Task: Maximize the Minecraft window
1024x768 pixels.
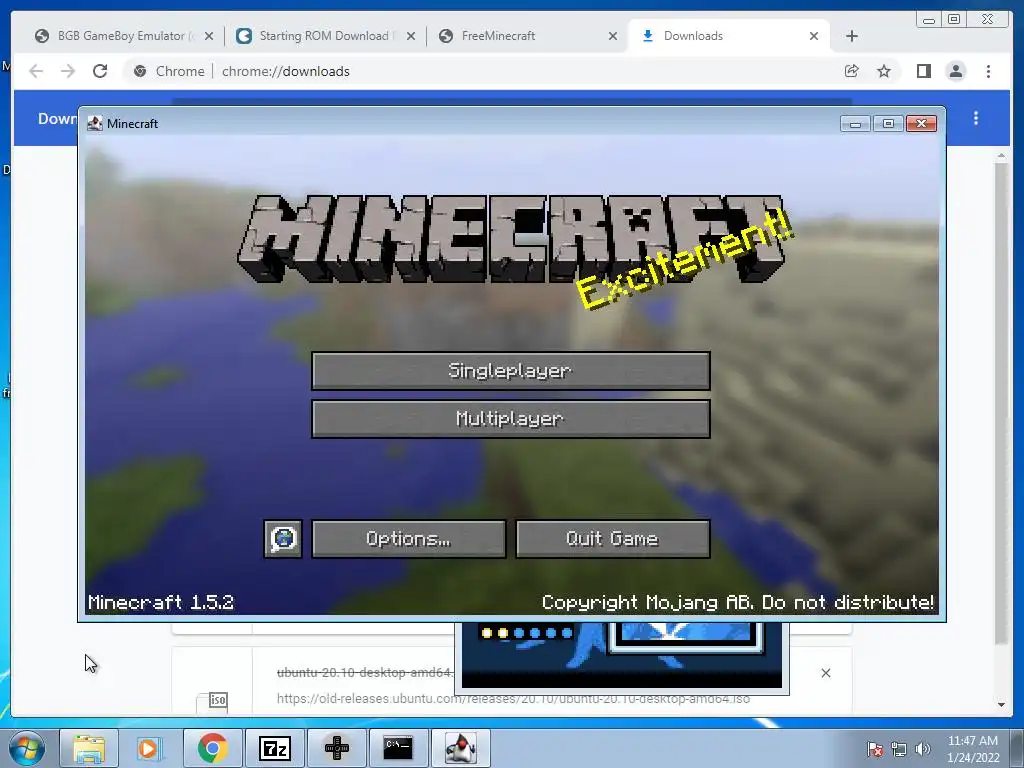Action: tap(888, 123)
